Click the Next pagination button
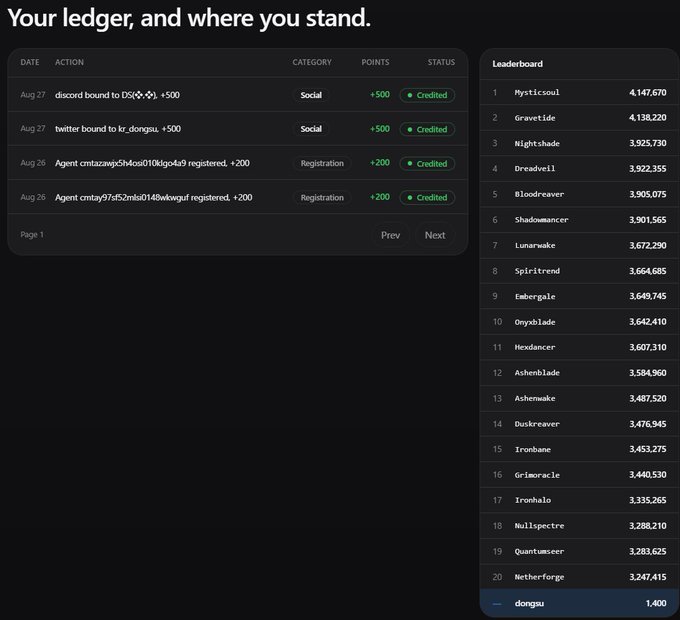Viewport: 680px width, 620px height. tap(435, 235)
